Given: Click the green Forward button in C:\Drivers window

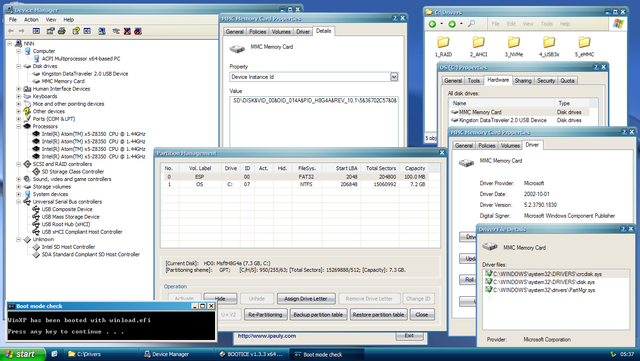Looking at the screenshot, I should click(452, 24).
